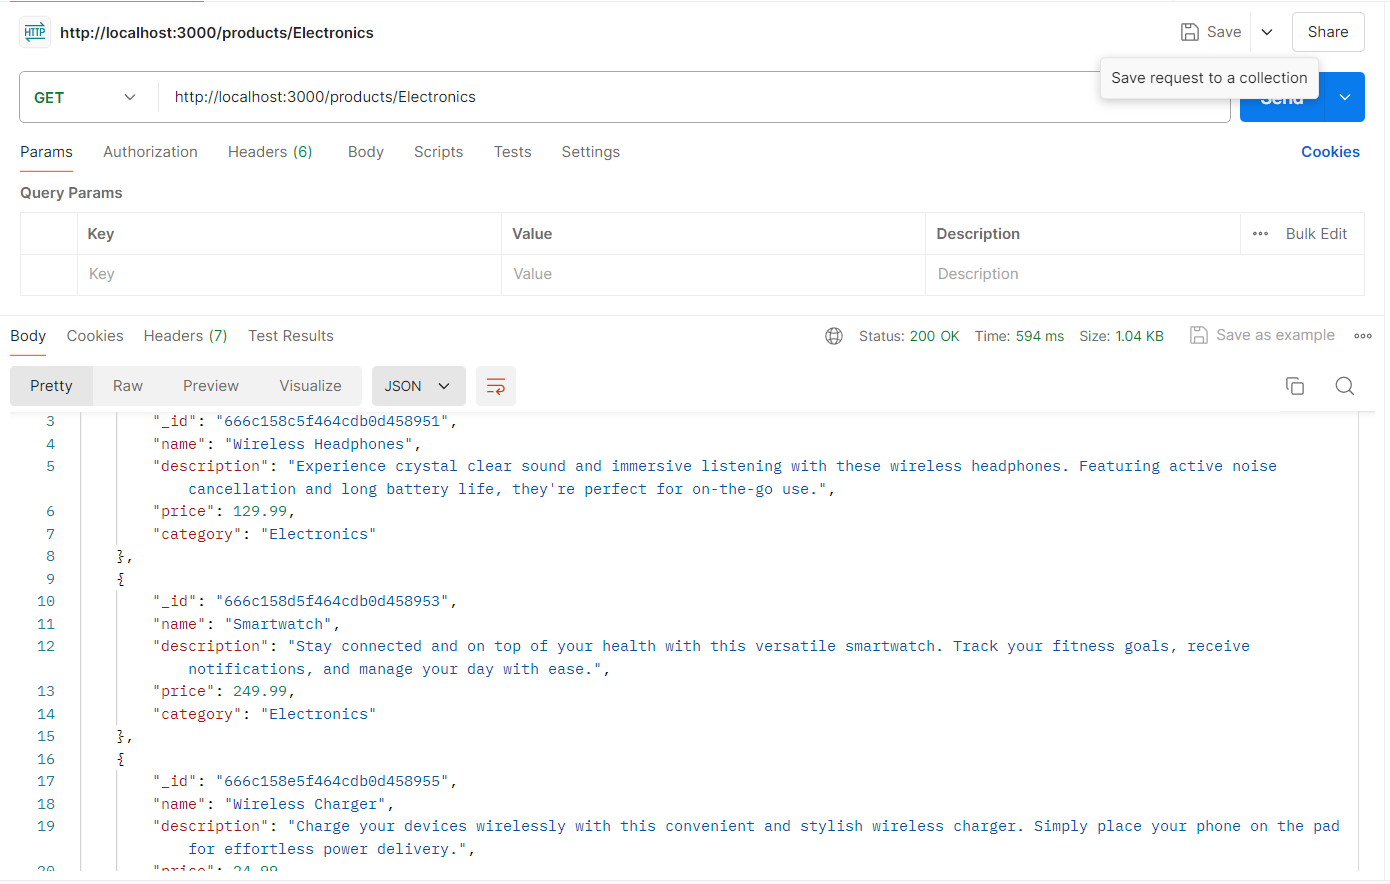Click the HTTP request type icon
The image size is (1390, 884).
(35, 32)
